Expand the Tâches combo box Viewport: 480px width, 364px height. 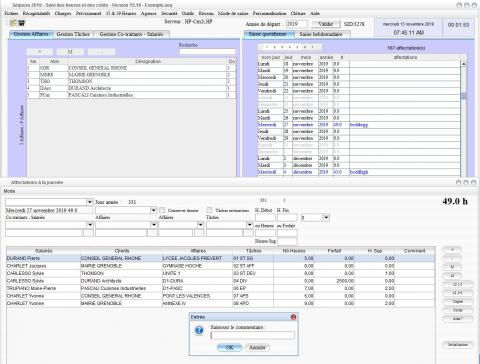250,225
